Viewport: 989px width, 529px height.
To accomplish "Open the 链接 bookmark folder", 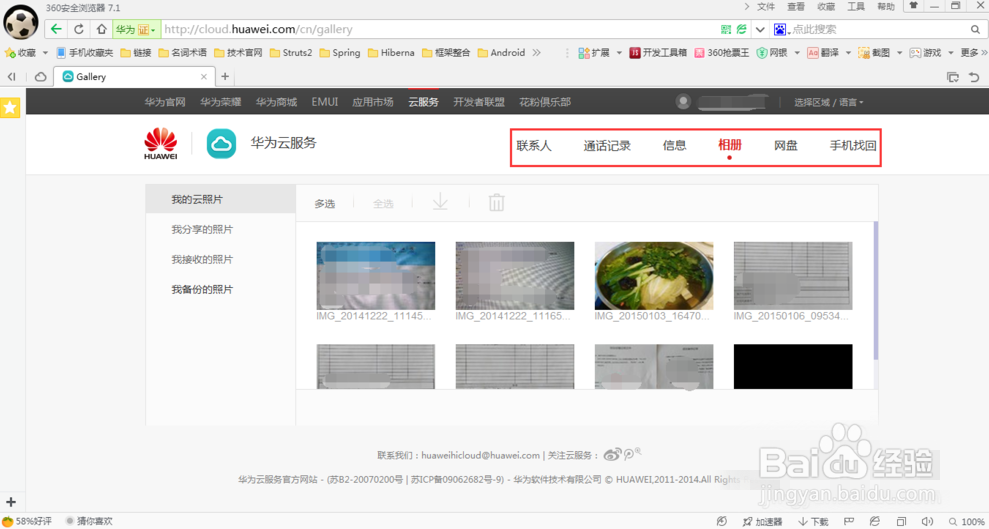I will [x=136, y=53].
